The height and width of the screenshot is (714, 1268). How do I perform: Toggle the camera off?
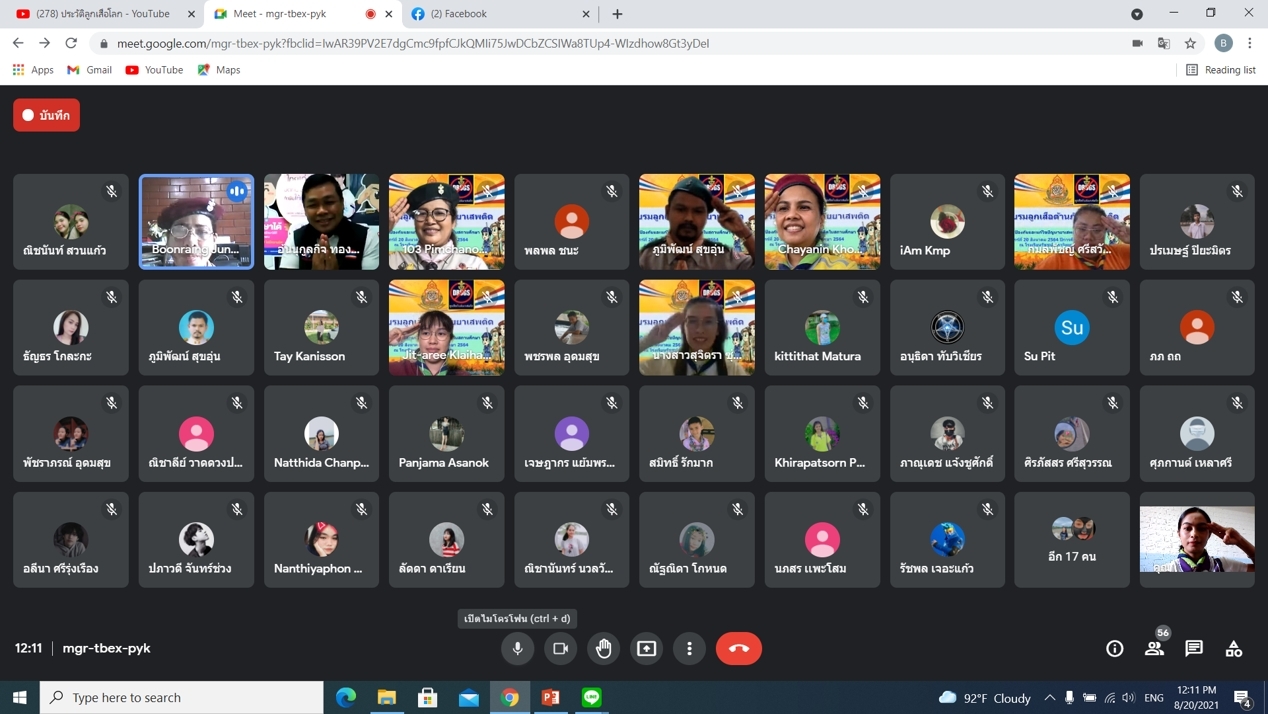(x=560, y=648)
